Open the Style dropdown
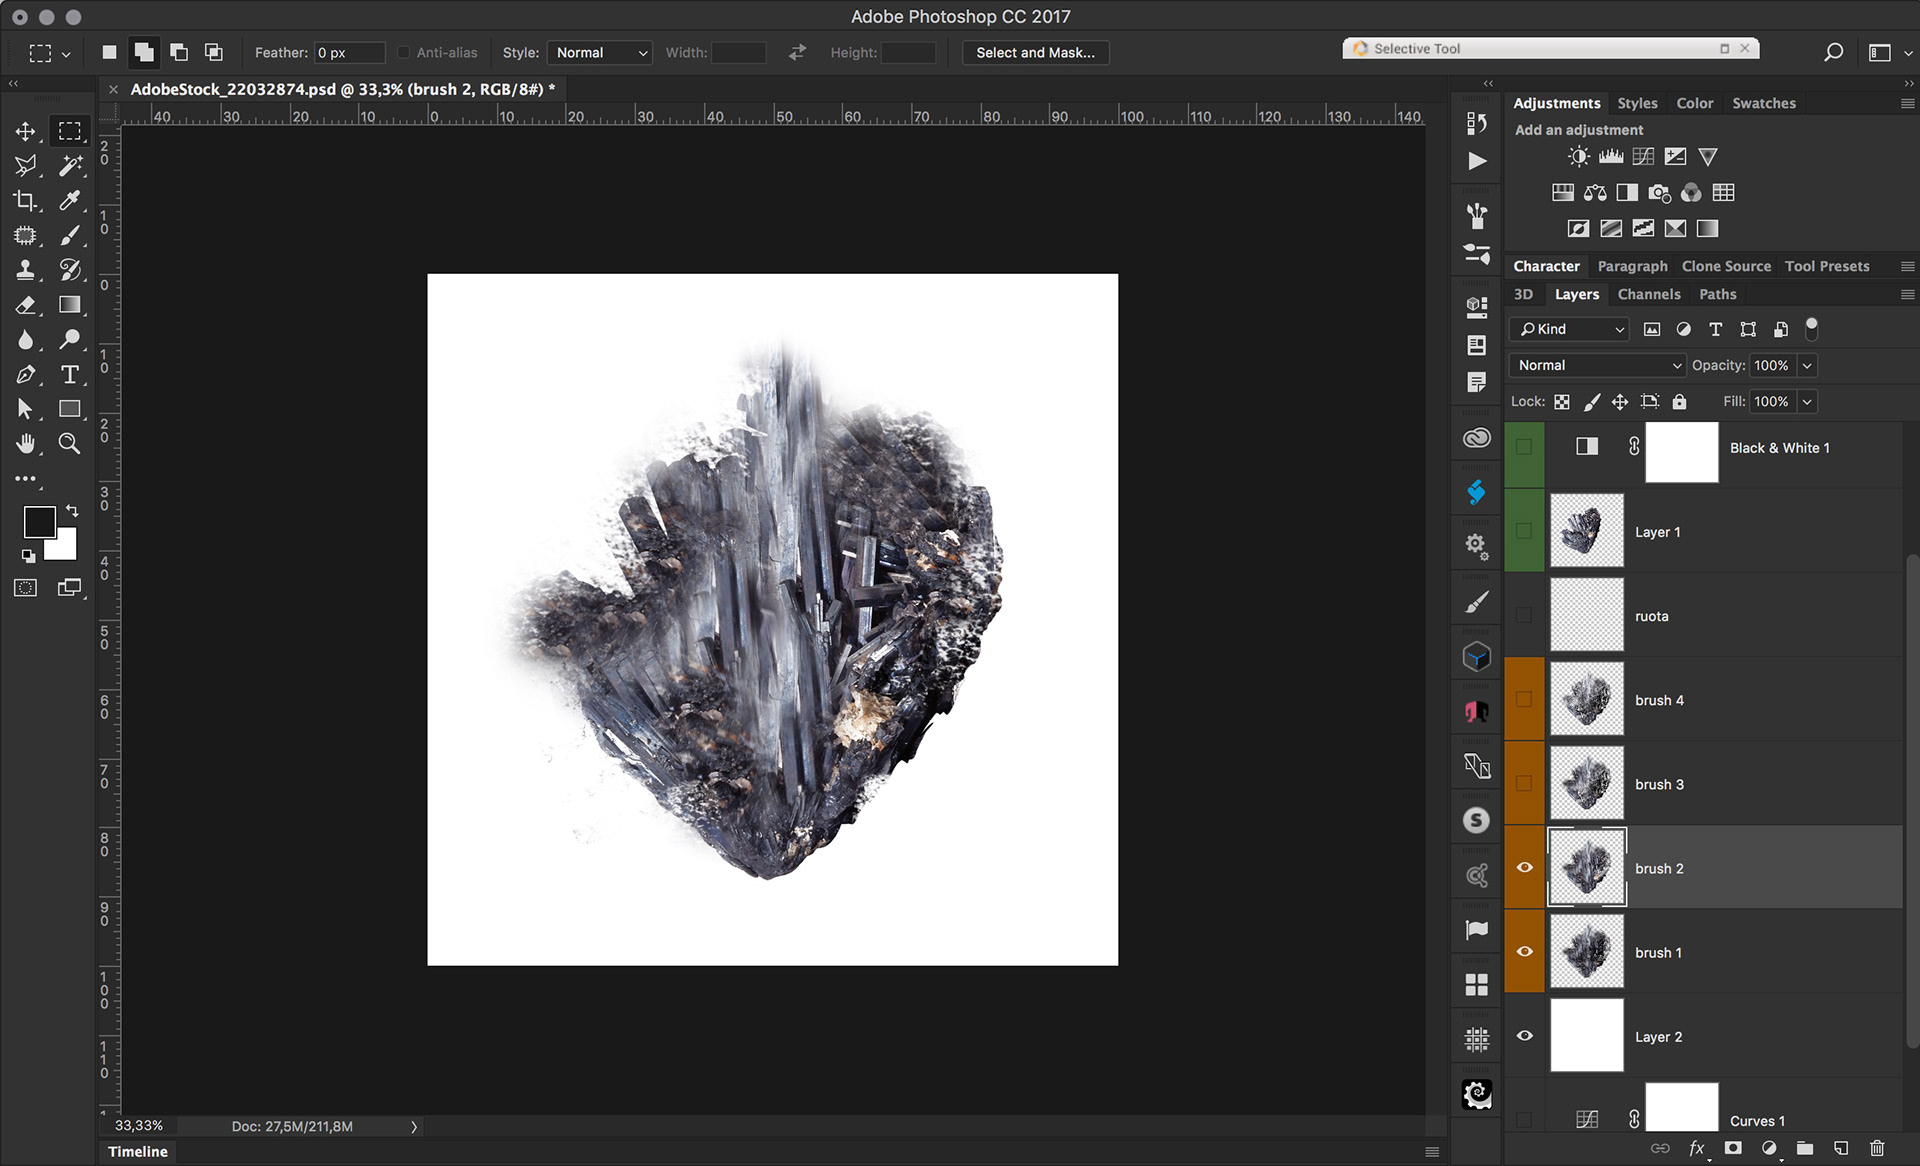Viewport: 1920px width, 1166px height. [600, 53]
